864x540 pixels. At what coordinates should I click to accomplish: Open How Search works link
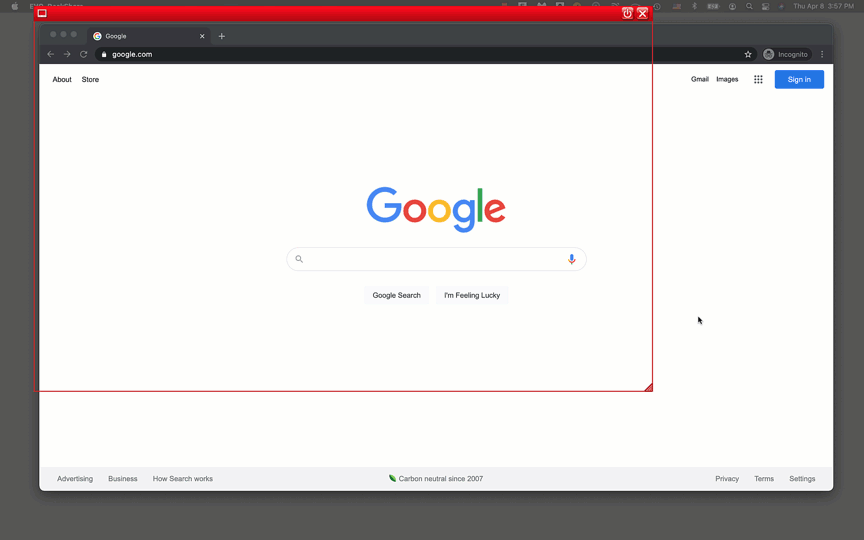click(182, 479)
